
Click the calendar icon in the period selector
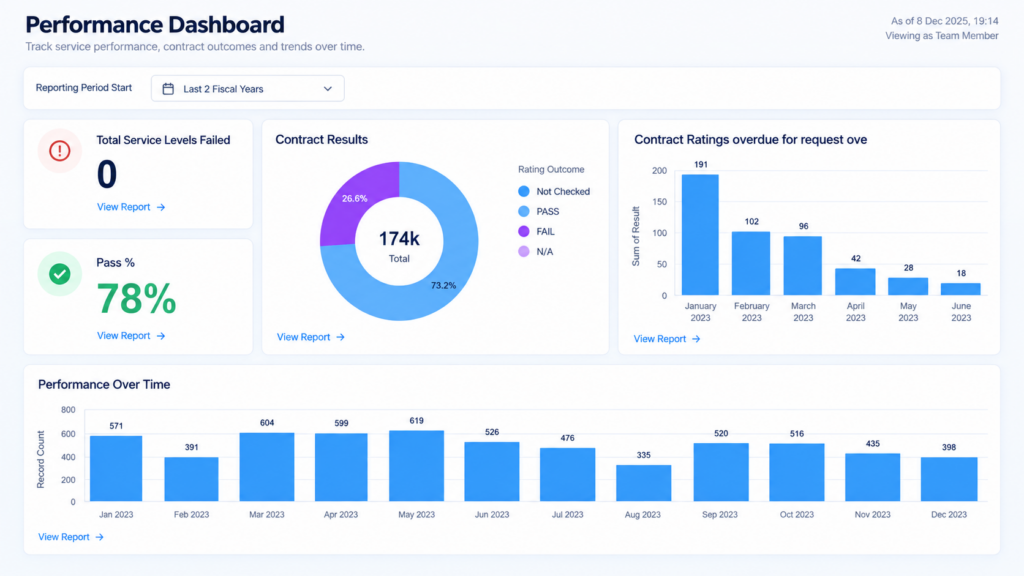coord(168,89)
